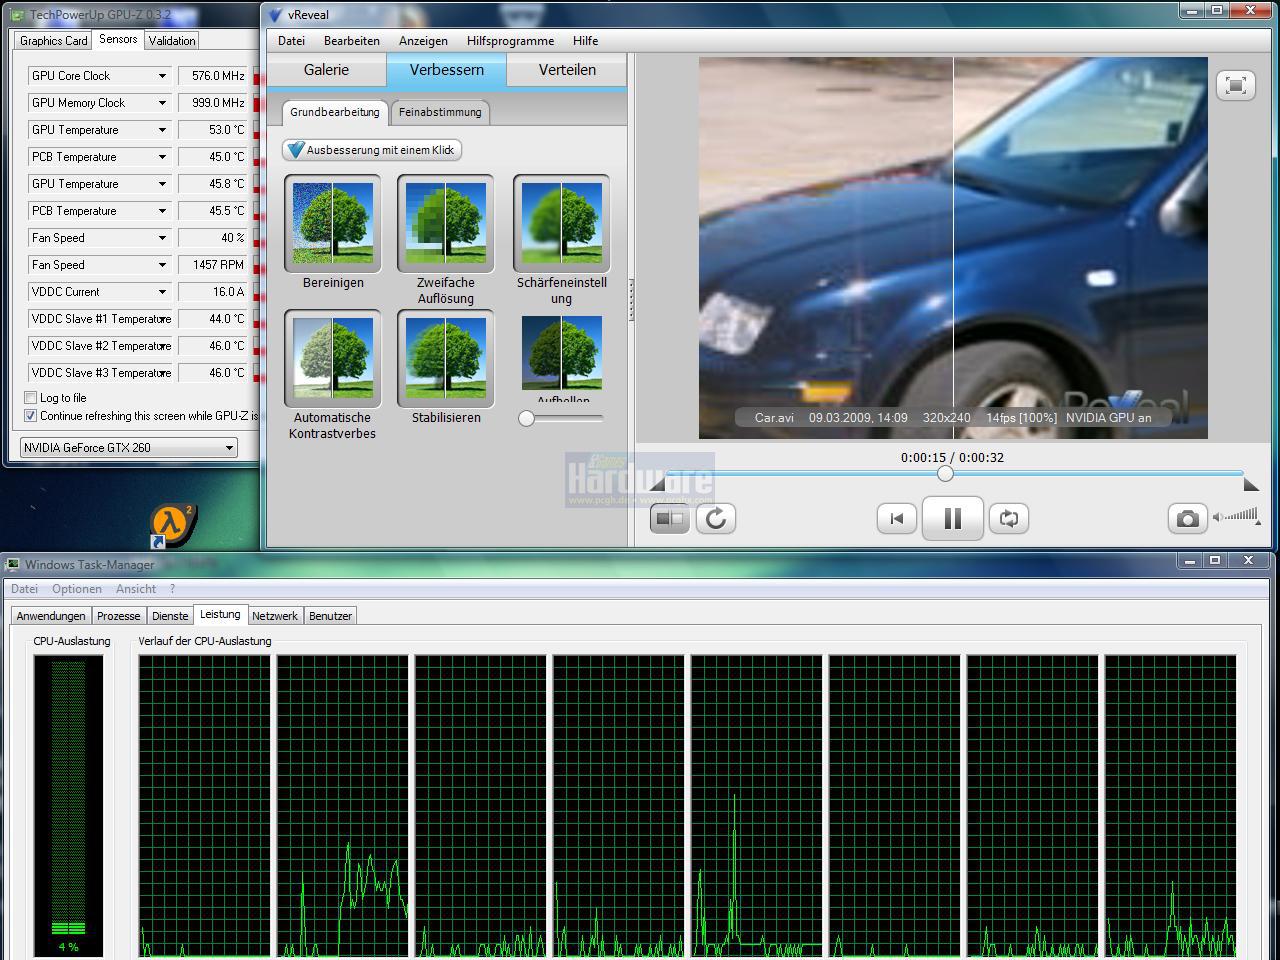The height and width of the screenshot is (960, 1280).
Task: Open the Anzeigen menu in vReveal
Action: coord(423,41)
